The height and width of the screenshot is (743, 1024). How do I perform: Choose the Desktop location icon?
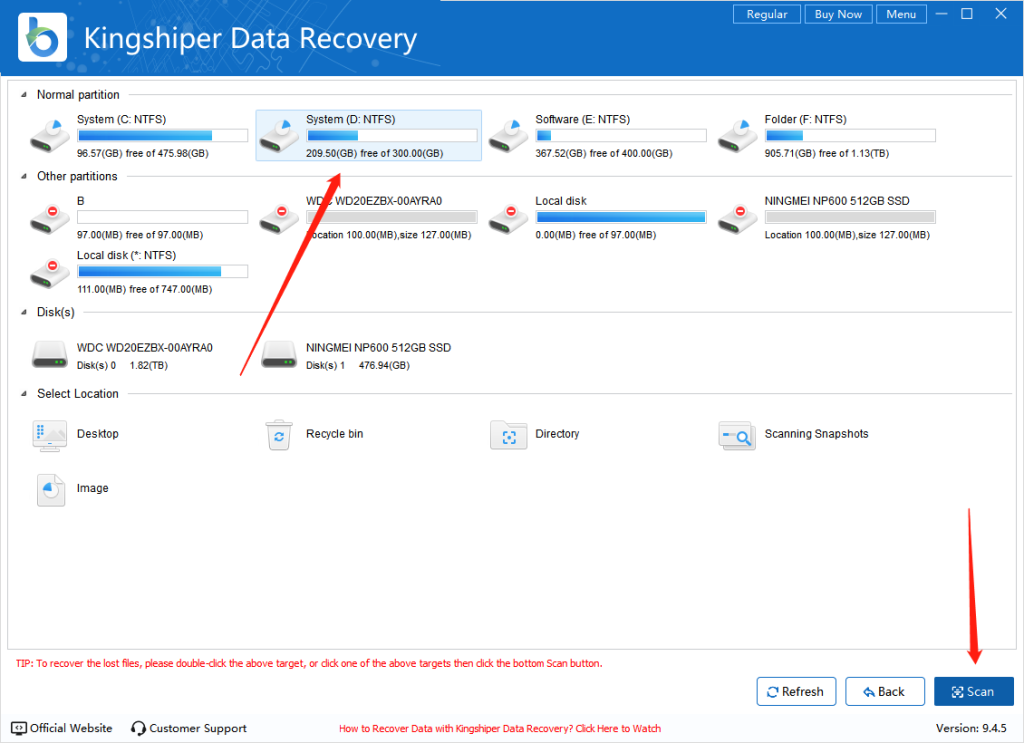tap(50, 435)
